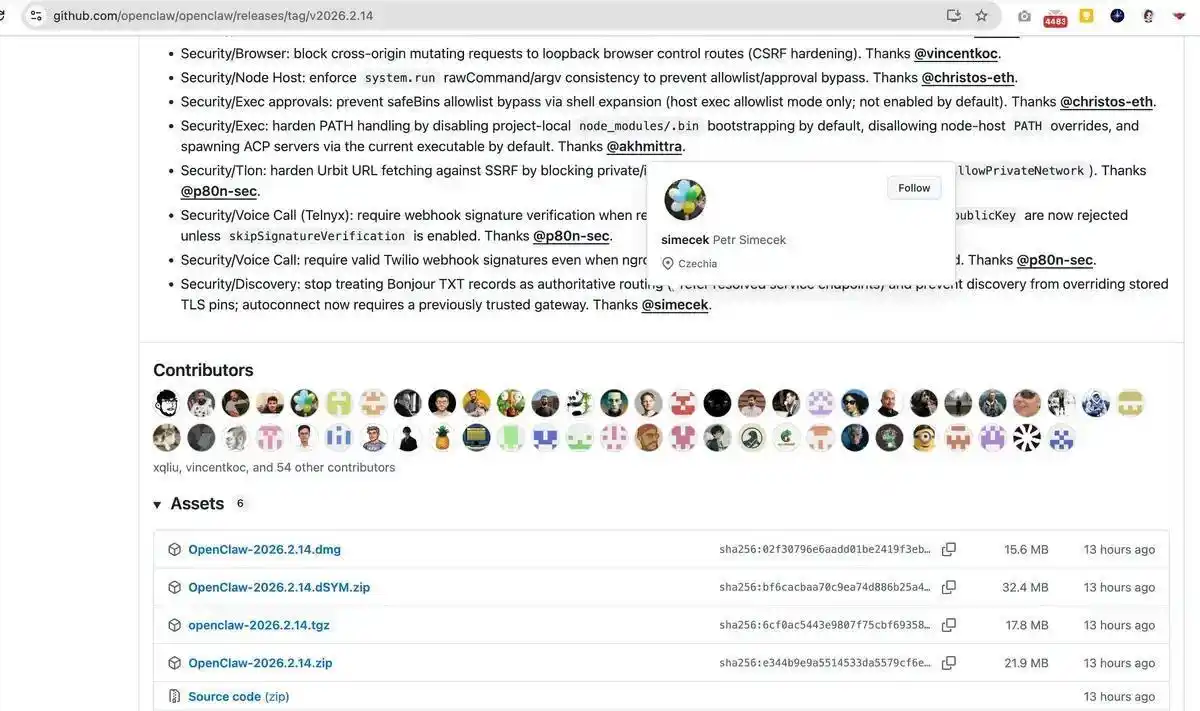The image size is (1200, 711).
Task: Click the site information icon in address bar
Action: click(x=36, y=16)
